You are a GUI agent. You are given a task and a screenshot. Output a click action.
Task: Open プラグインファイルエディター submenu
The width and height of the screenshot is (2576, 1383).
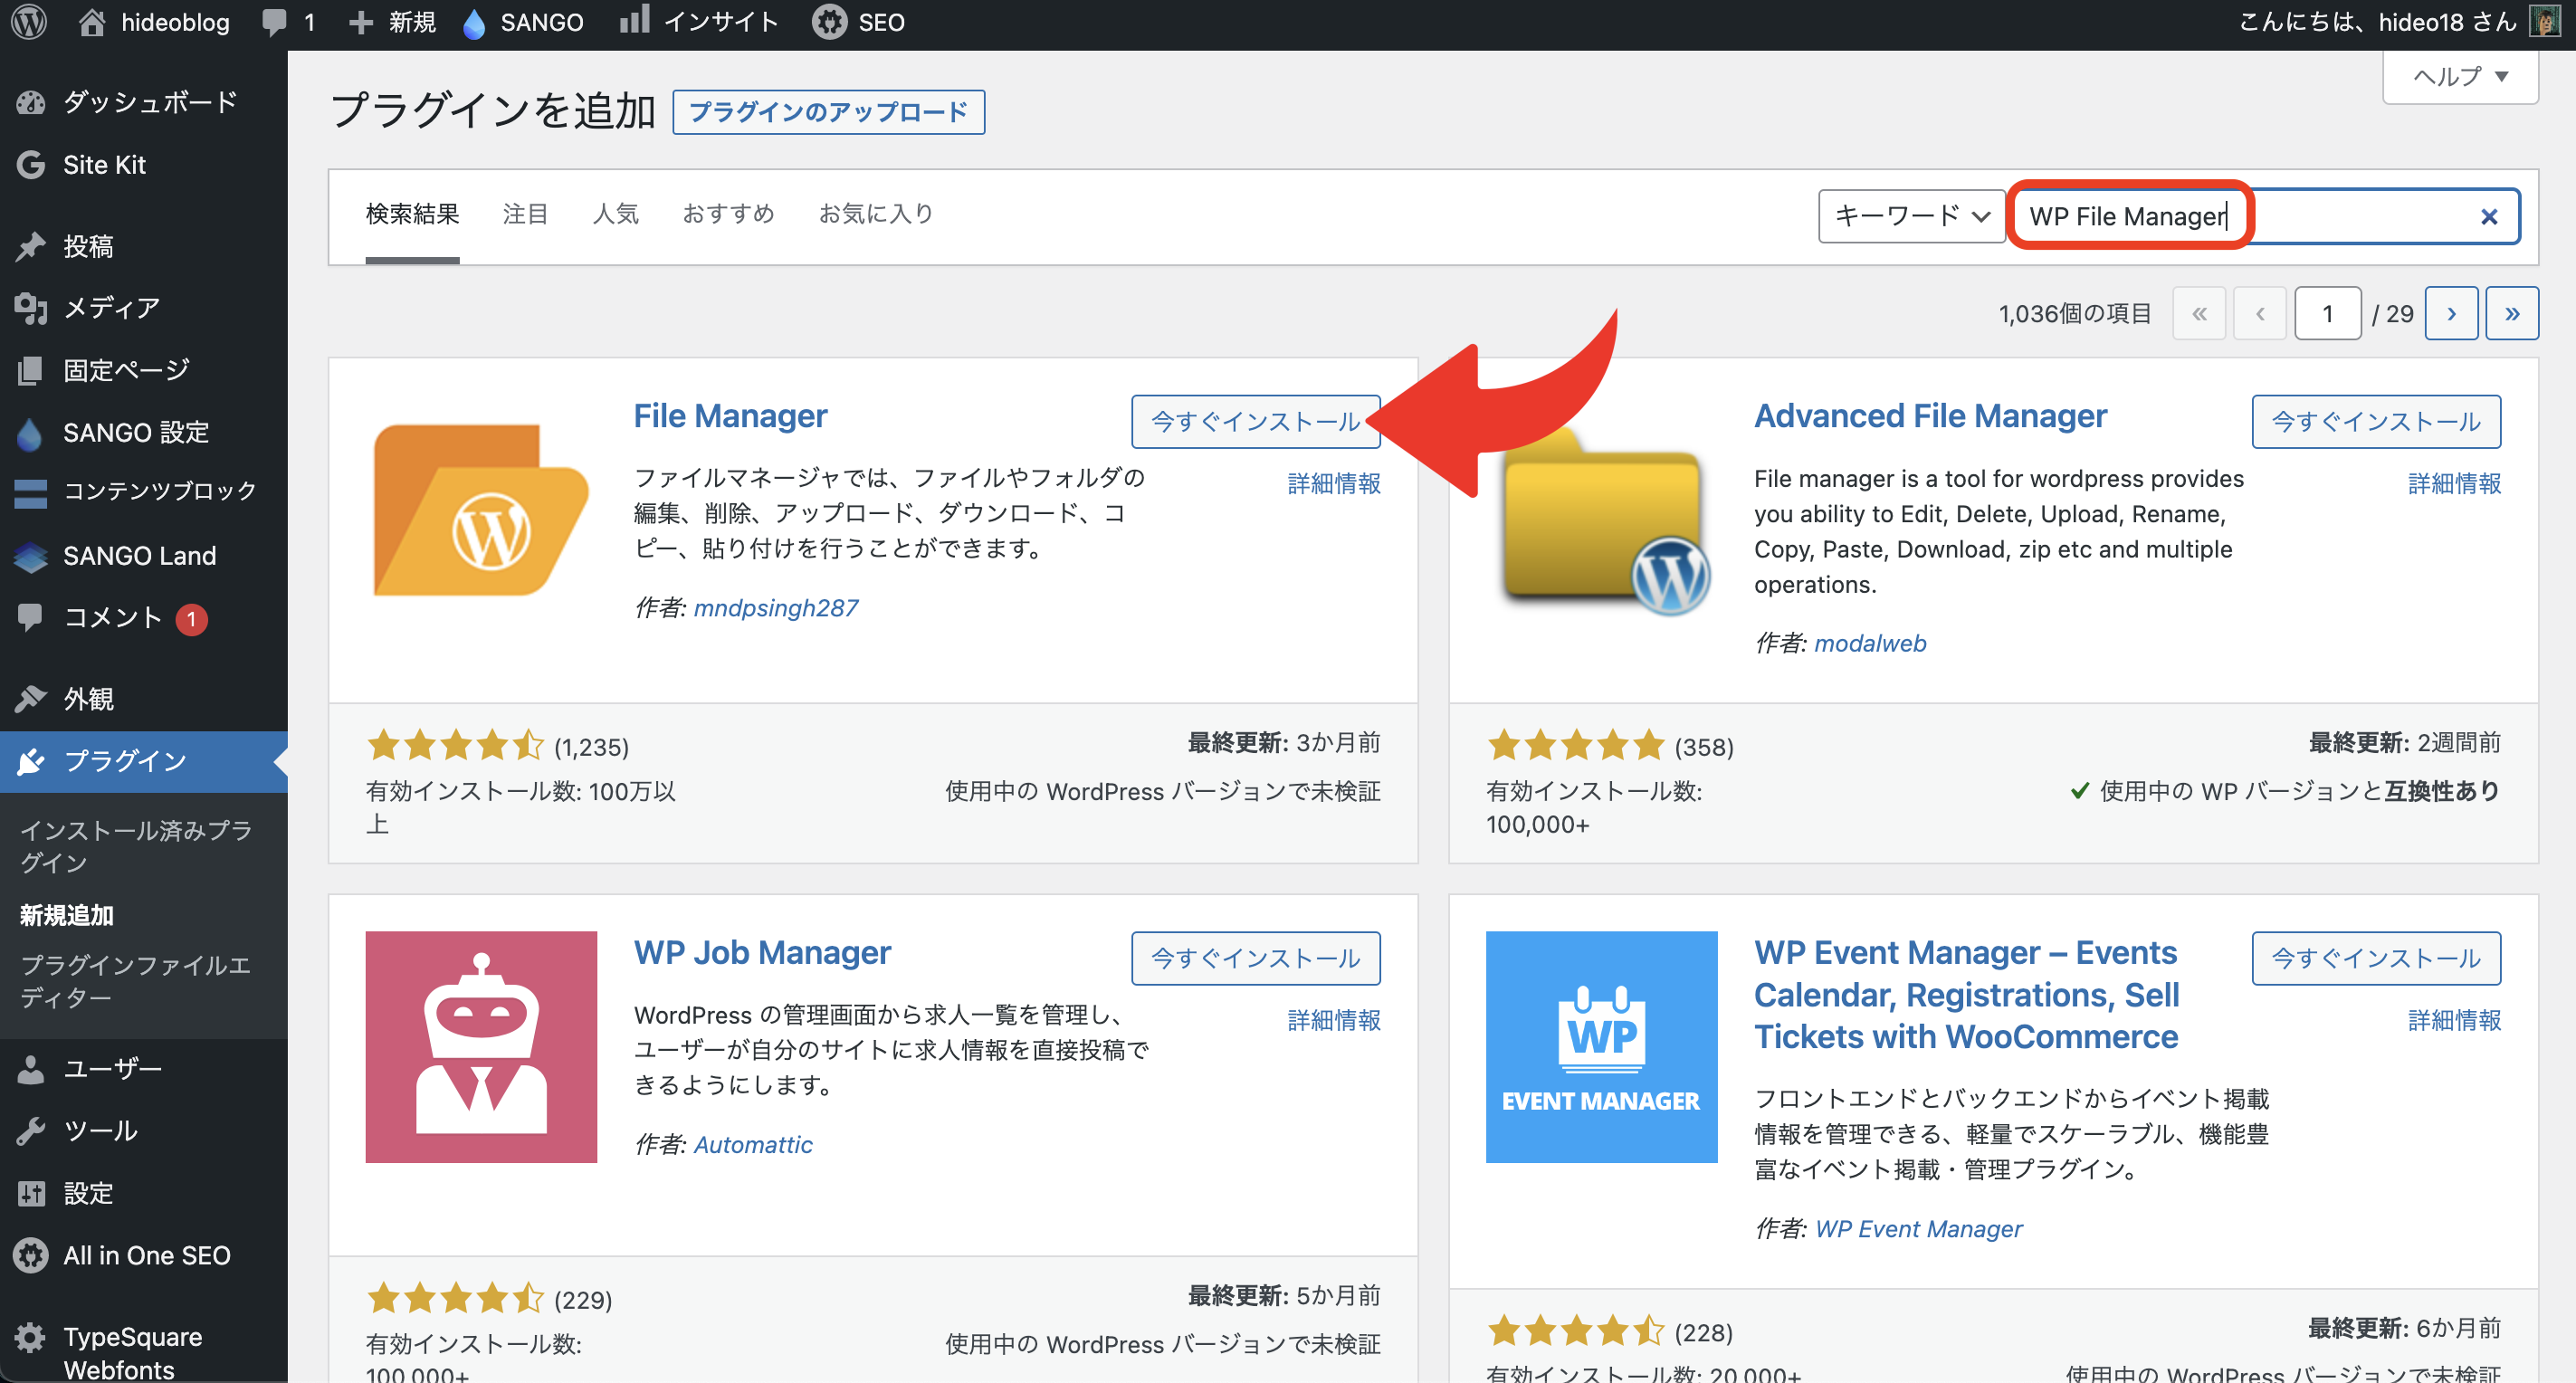pos(135,981)
